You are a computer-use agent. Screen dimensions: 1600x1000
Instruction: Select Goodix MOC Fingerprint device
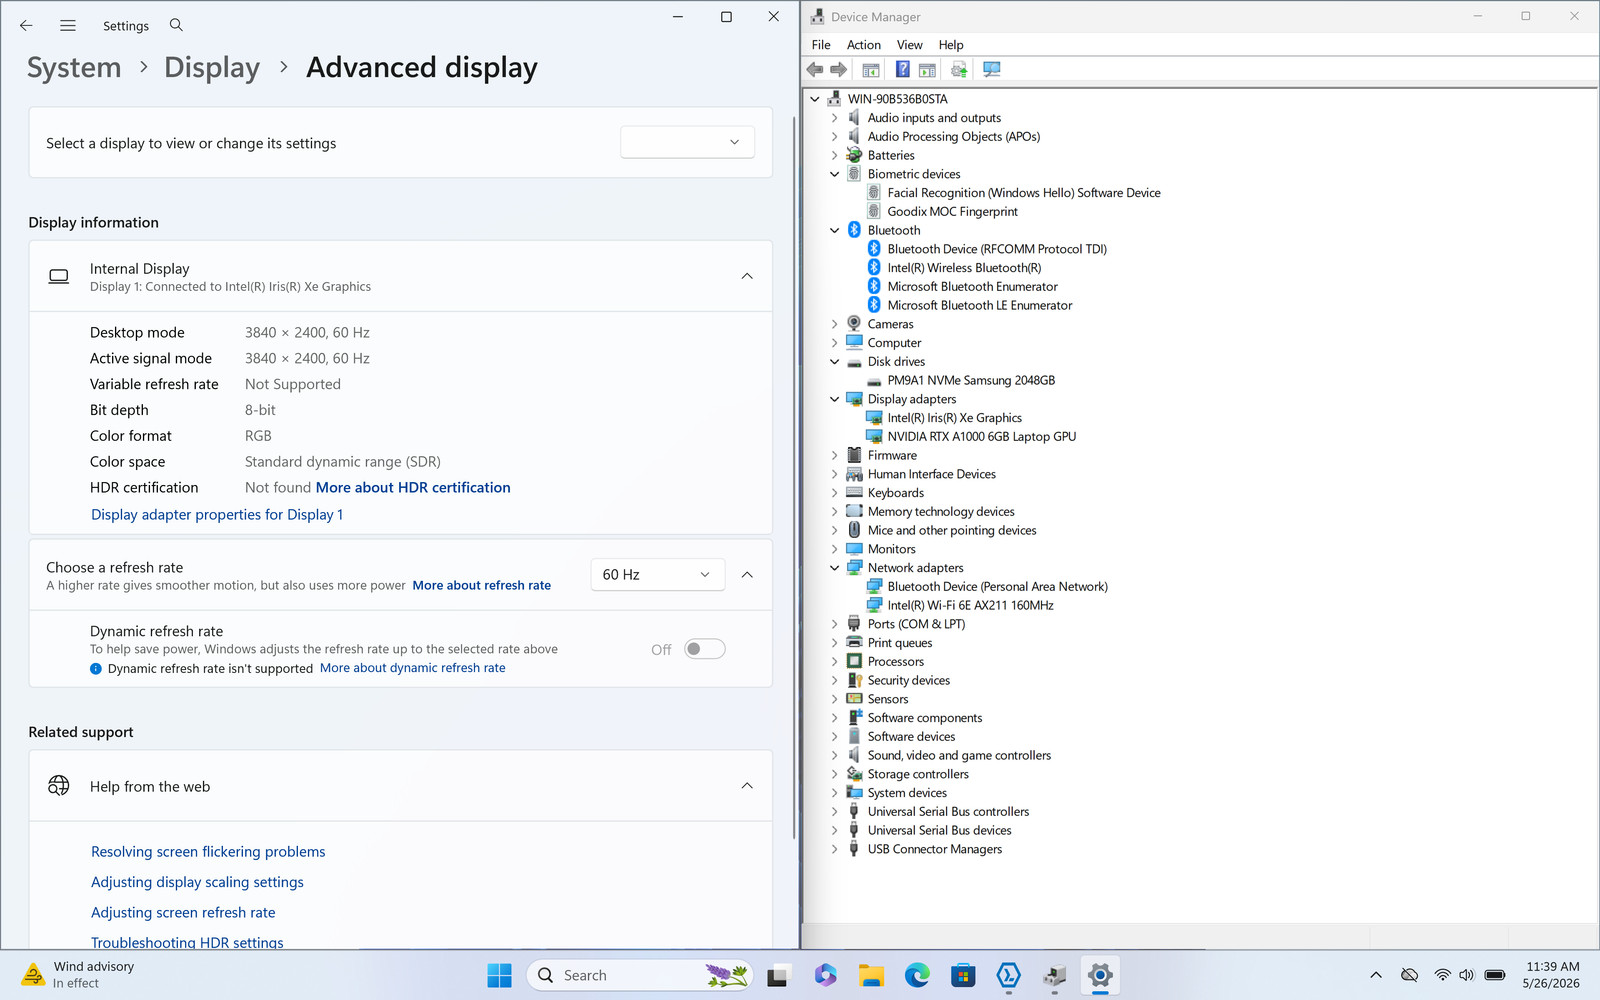952,212
